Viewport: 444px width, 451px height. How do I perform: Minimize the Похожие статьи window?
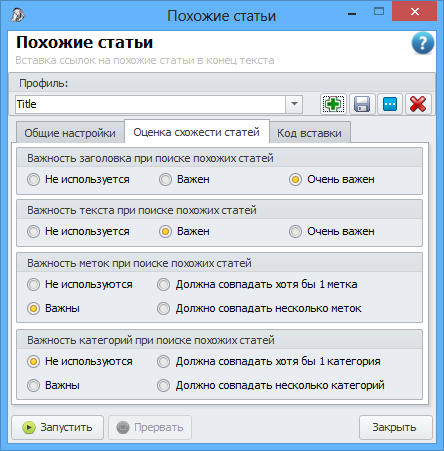[x=352, y=13]
